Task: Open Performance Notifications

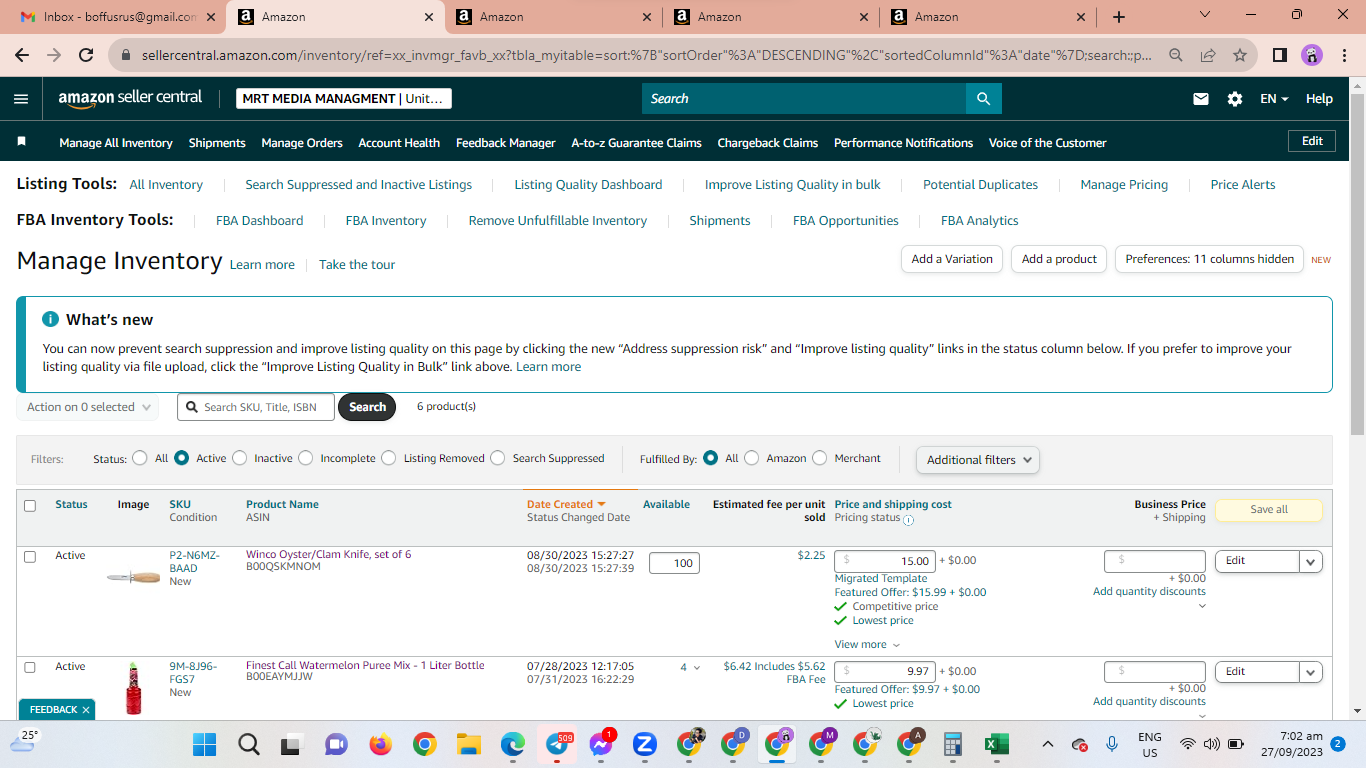Action: 903,143
